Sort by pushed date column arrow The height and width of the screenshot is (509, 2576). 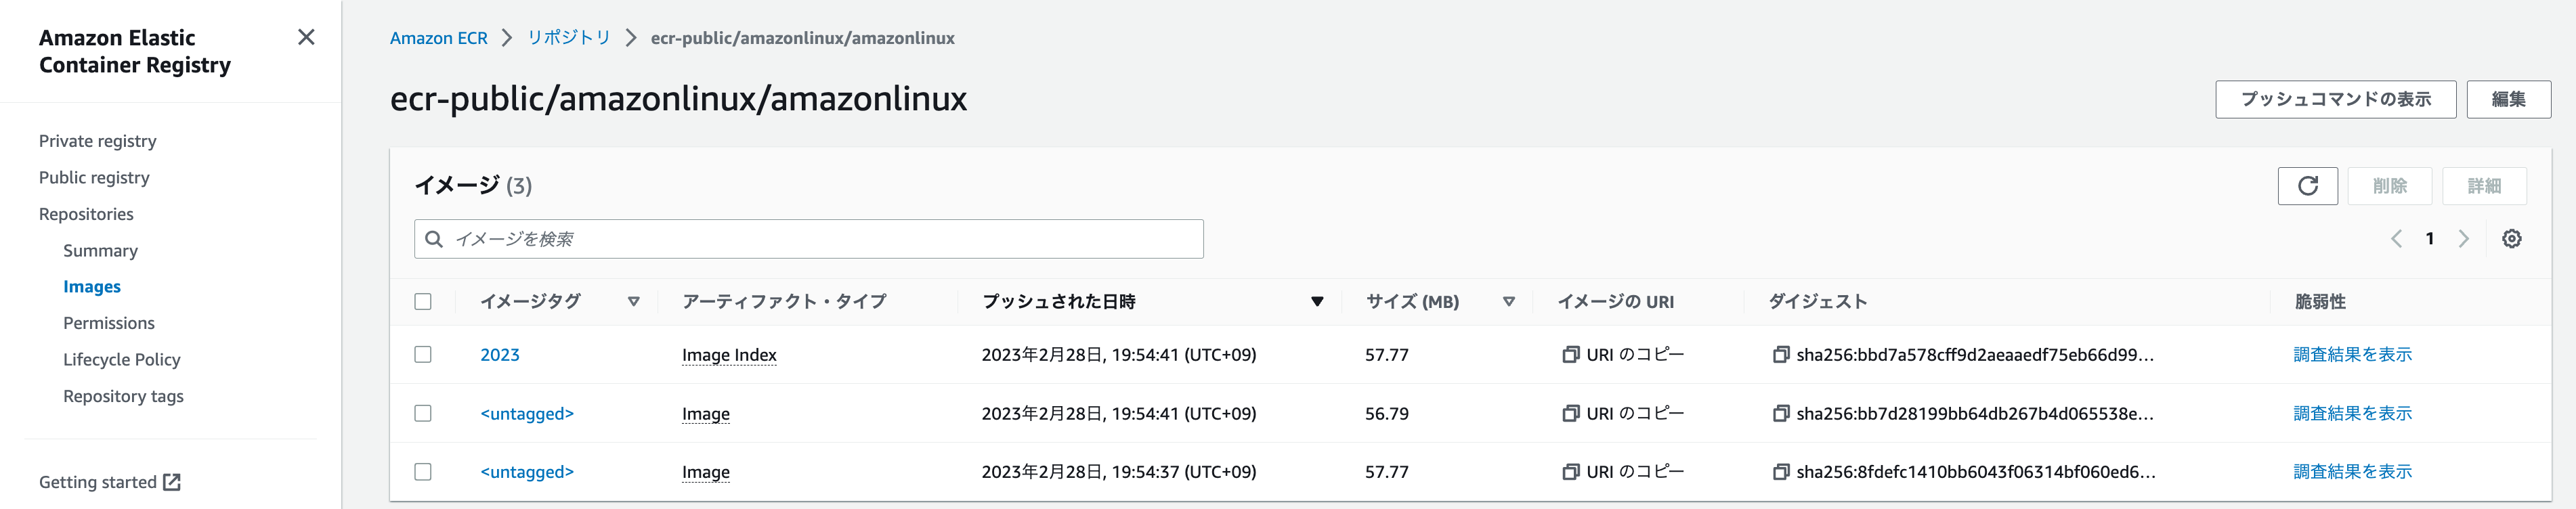1317,302
